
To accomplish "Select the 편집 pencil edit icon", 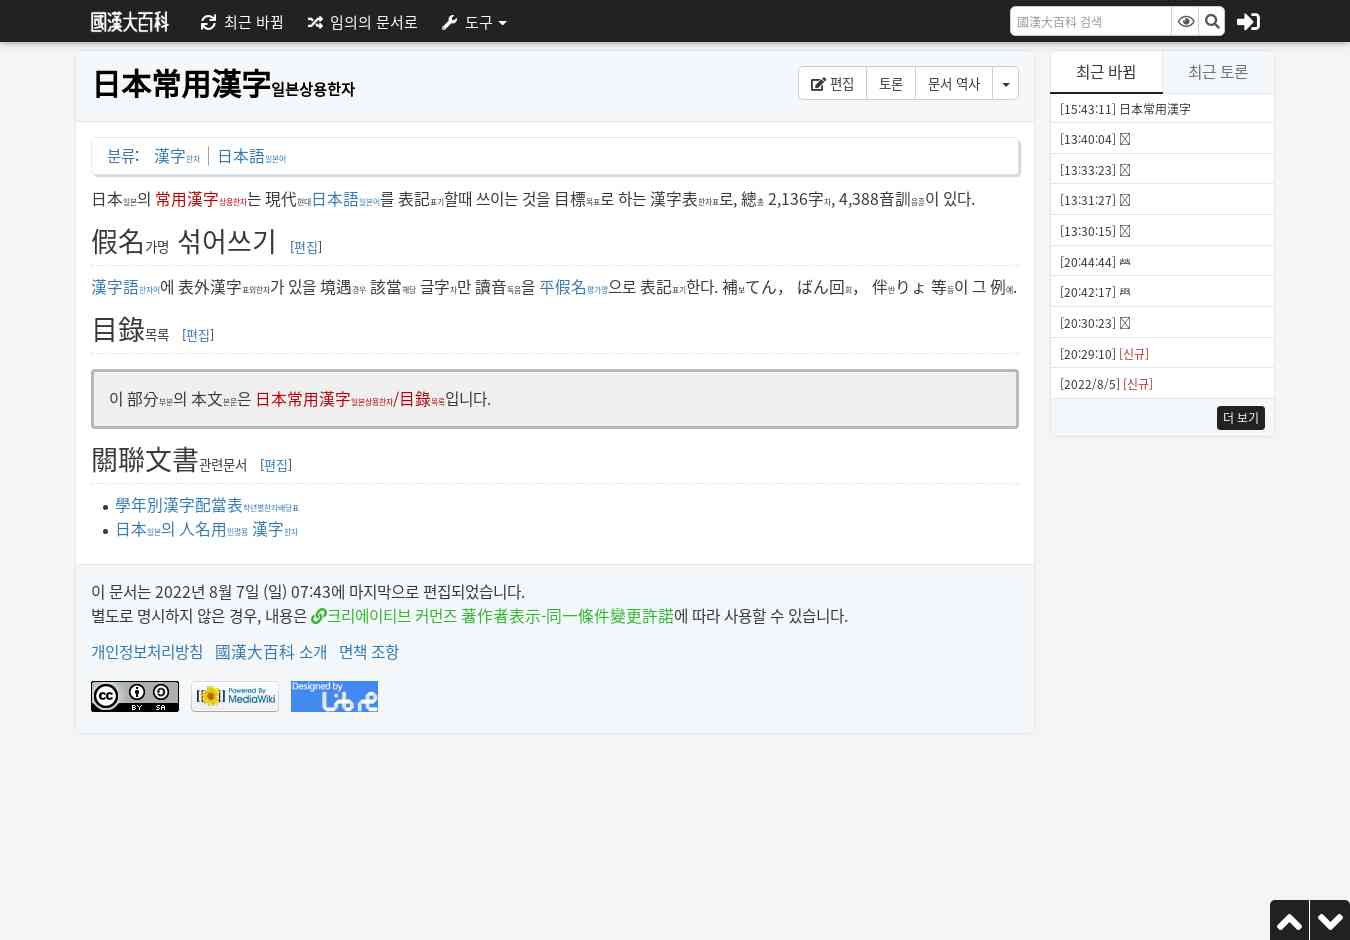I will pos(820,83).
